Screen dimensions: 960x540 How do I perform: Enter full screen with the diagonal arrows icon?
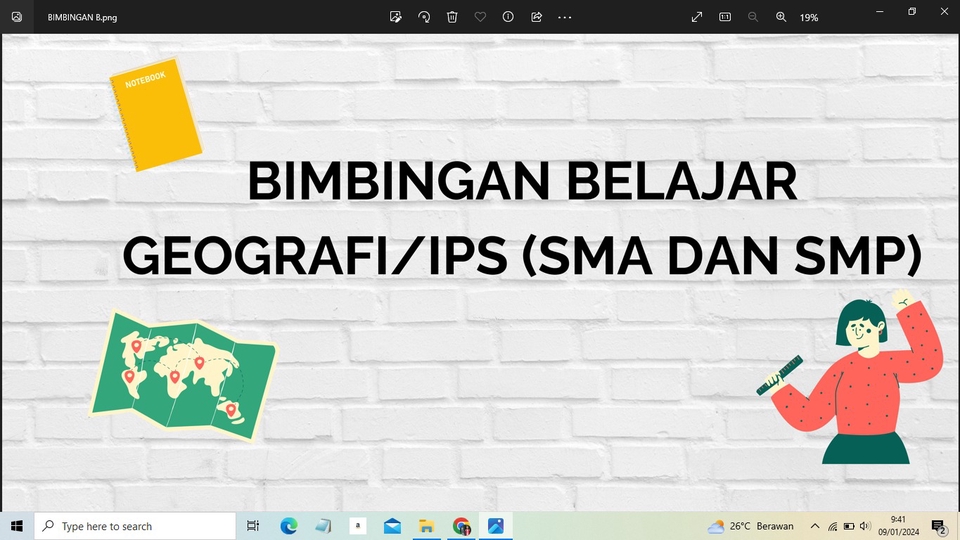point(697,17)
